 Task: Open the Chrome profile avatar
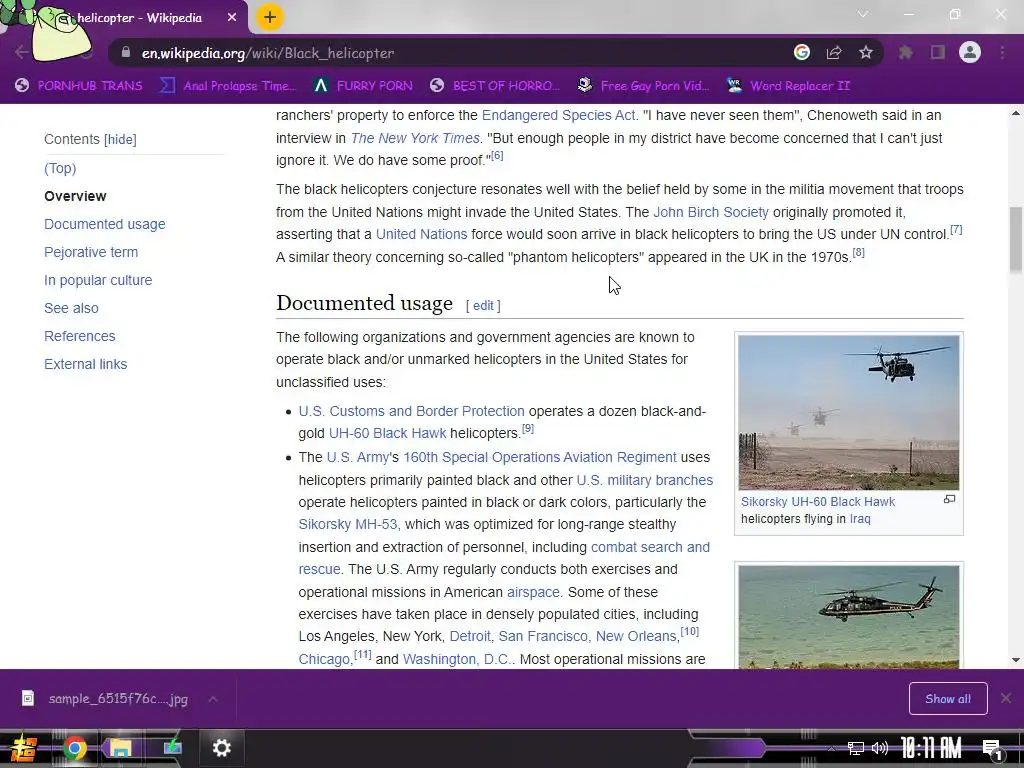pos(970,52)
